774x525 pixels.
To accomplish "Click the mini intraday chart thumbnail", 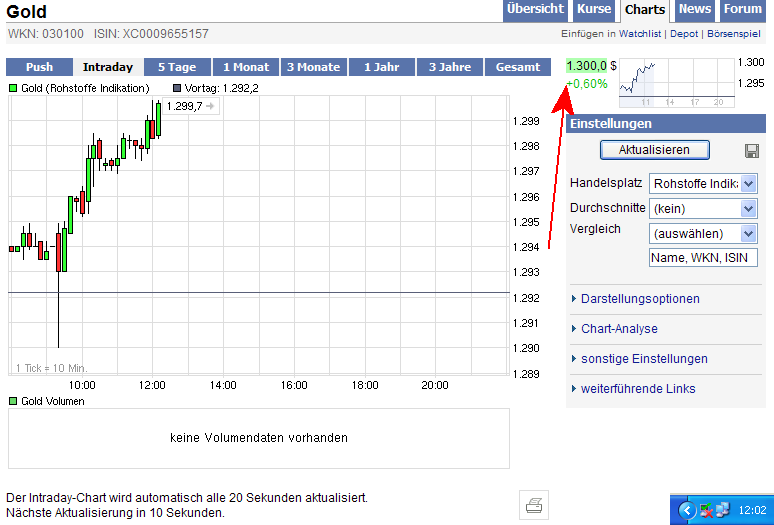I will pyautogui.click(x=676, y=82).
